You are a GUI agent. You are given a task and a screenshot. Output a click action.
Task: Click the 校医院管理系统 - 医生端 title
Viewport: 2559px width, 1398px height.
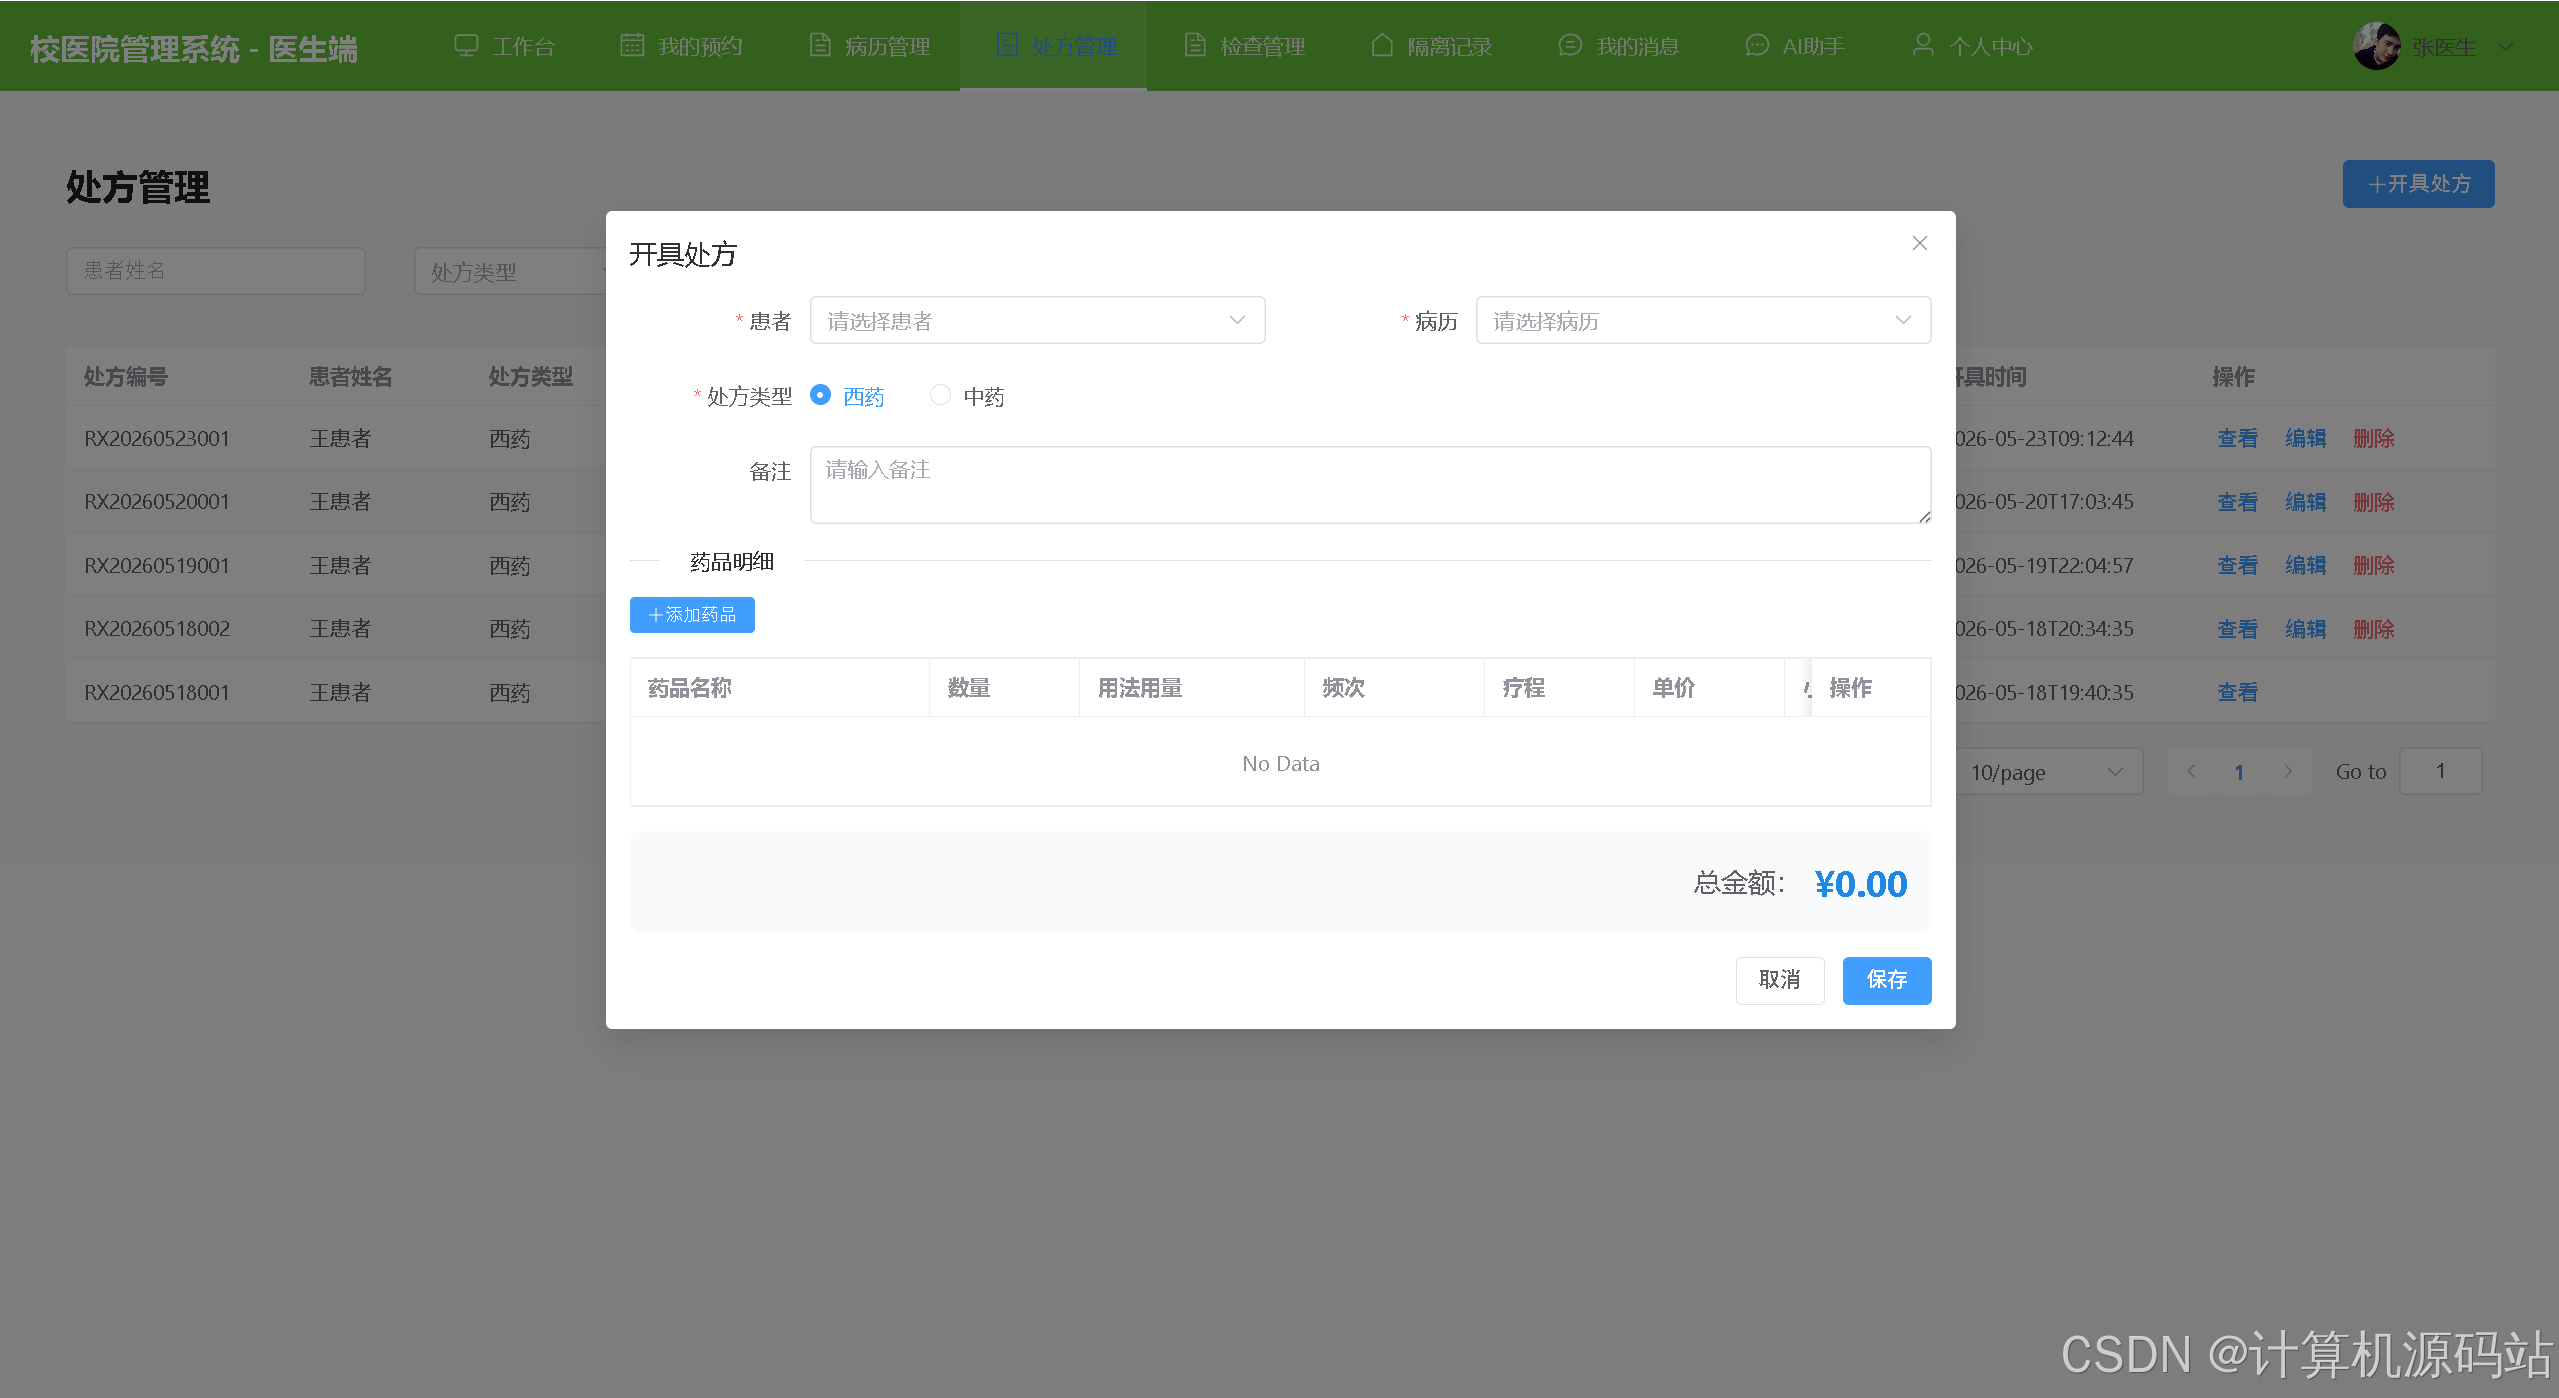[x=193, y=49]
